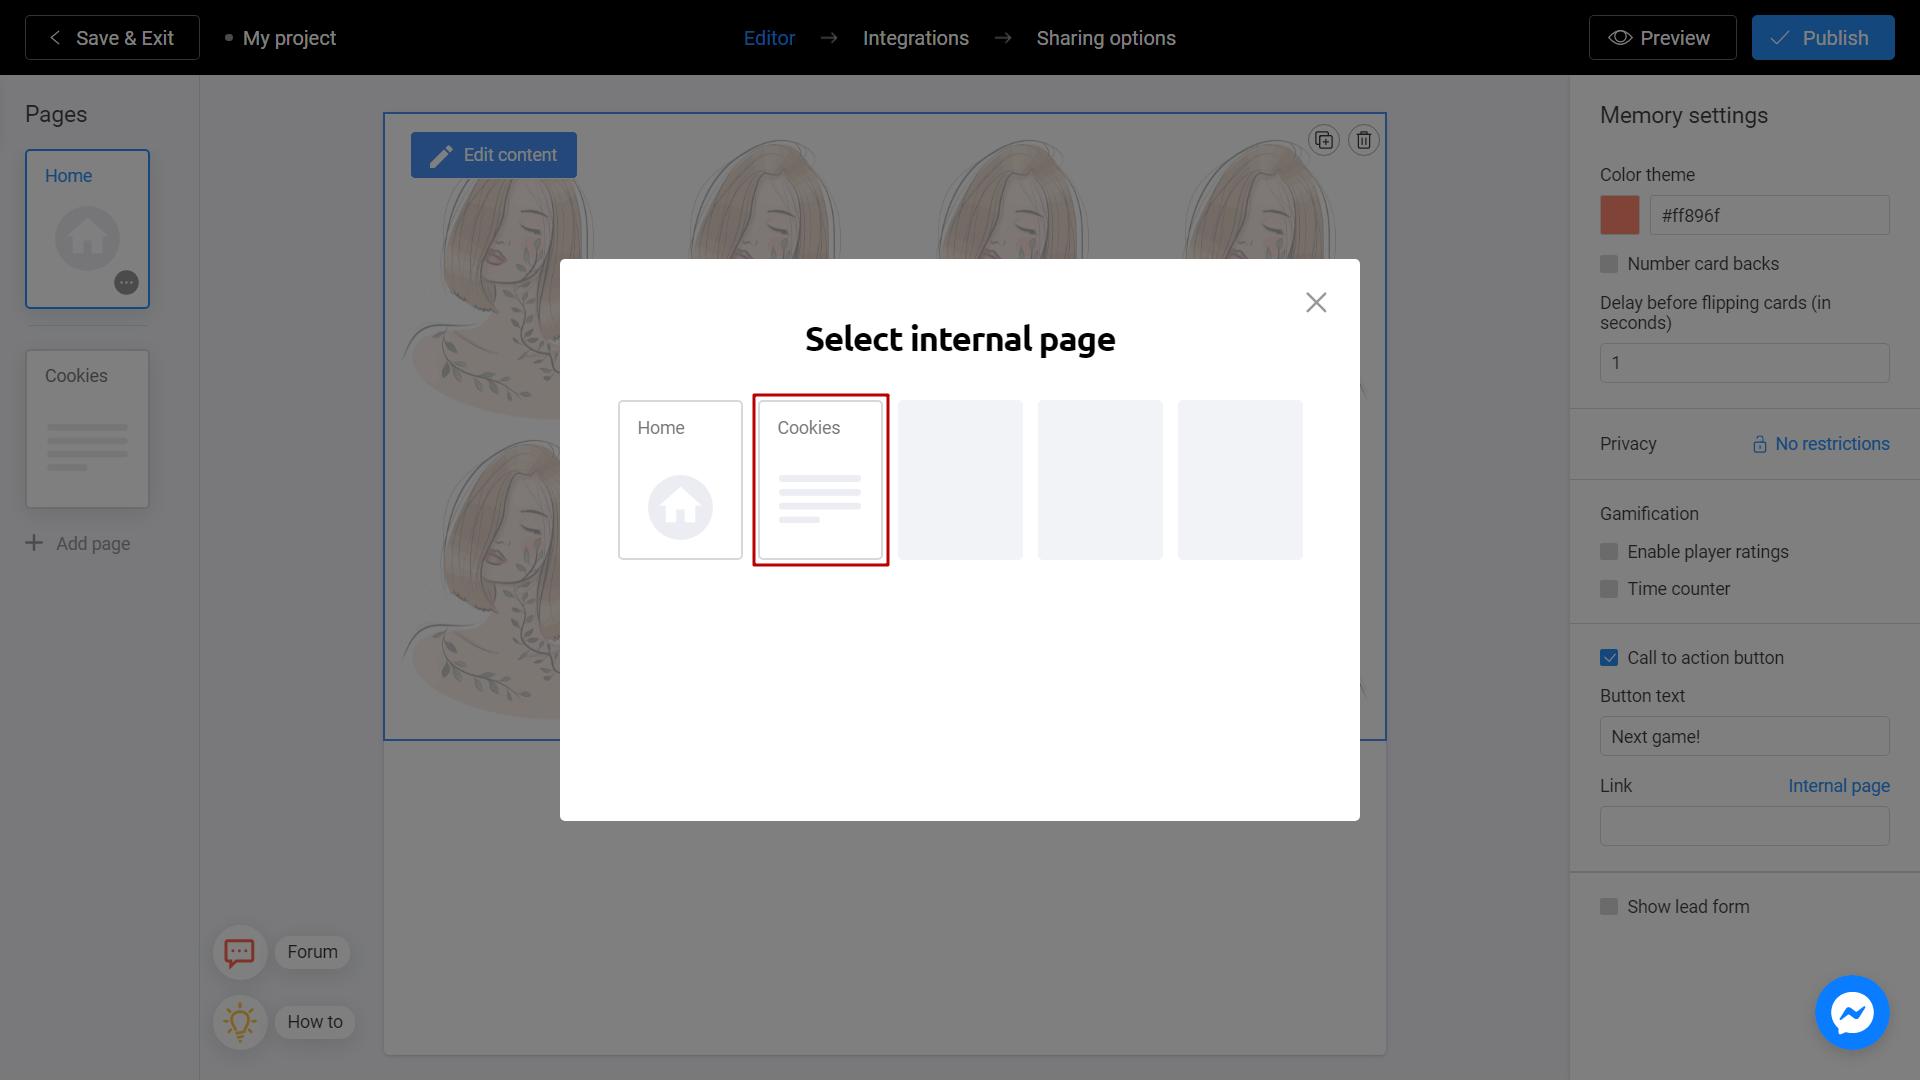Toggle the Show lead form checkbox

(x=1609, y=907)
